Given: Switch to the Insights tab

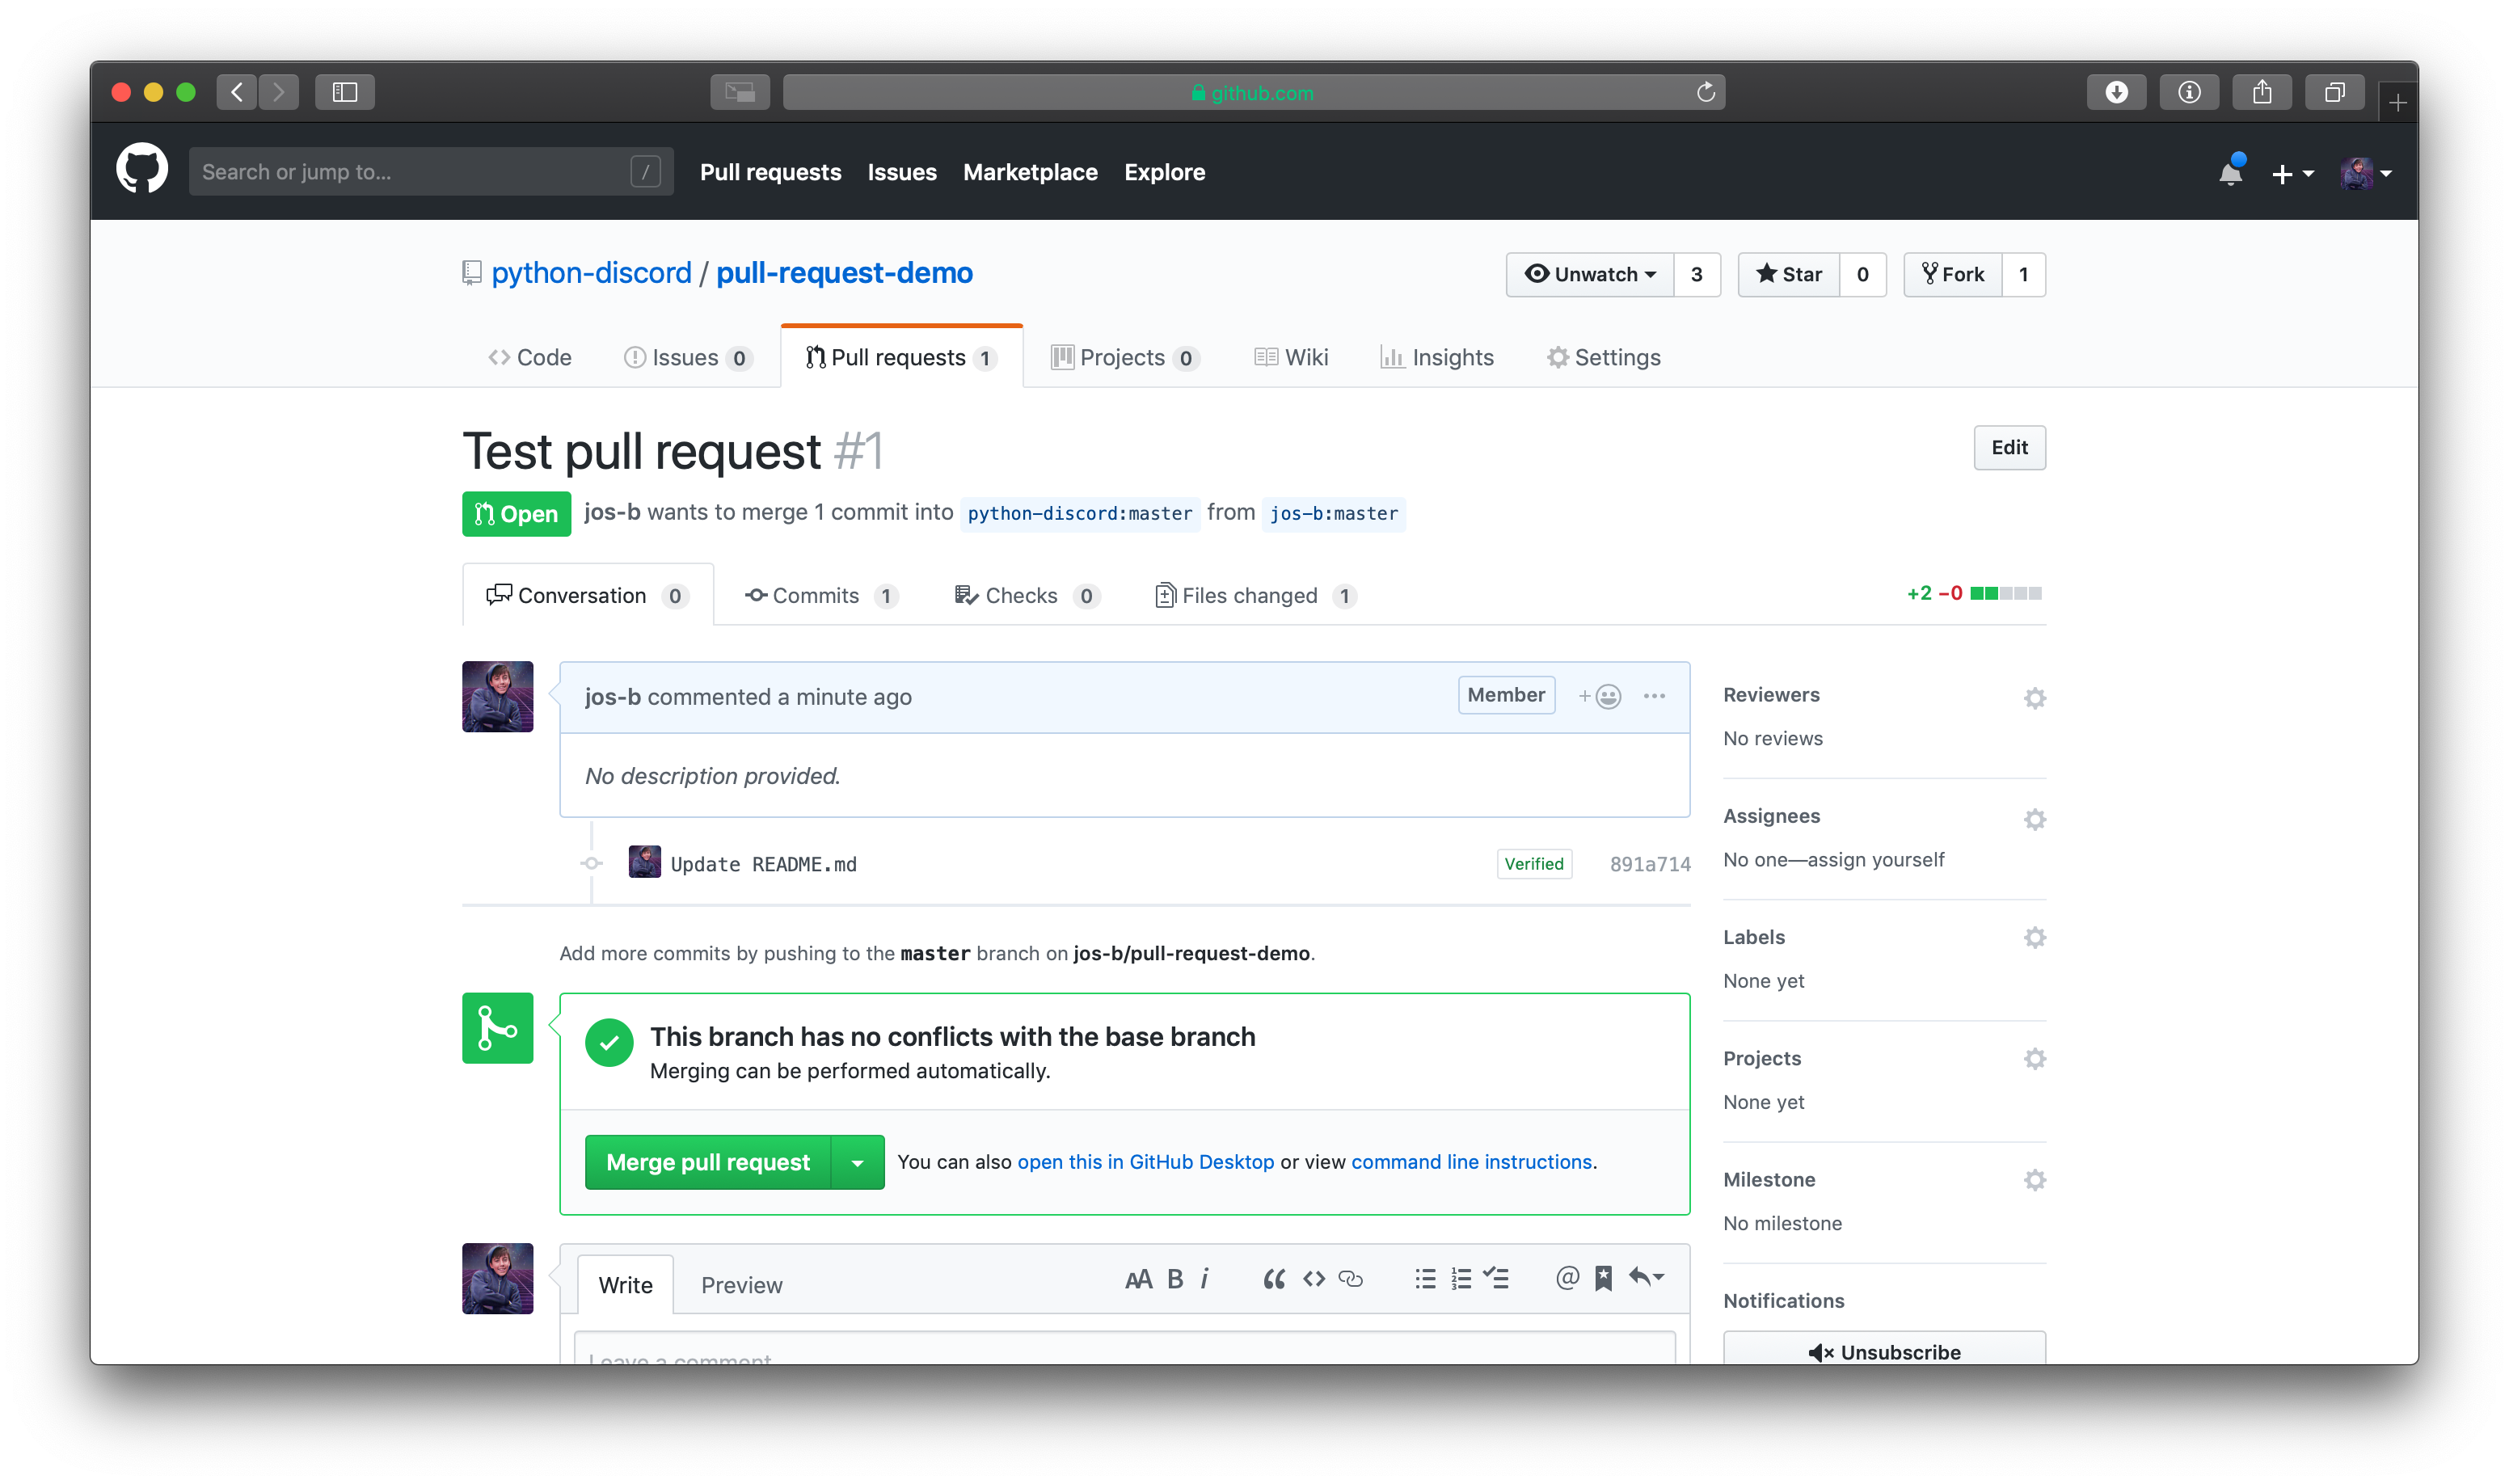Looking at the screenshot, I should 1437,357.
